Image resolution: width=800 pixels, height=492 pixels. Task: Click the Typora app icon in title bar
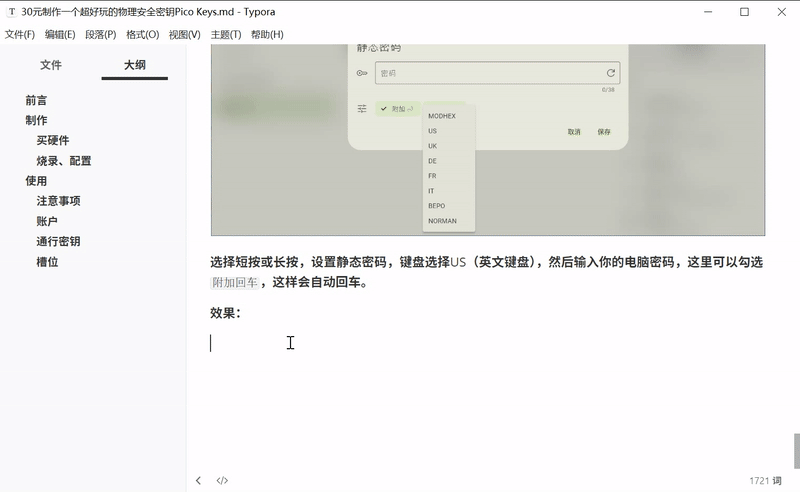pos(10,12)
